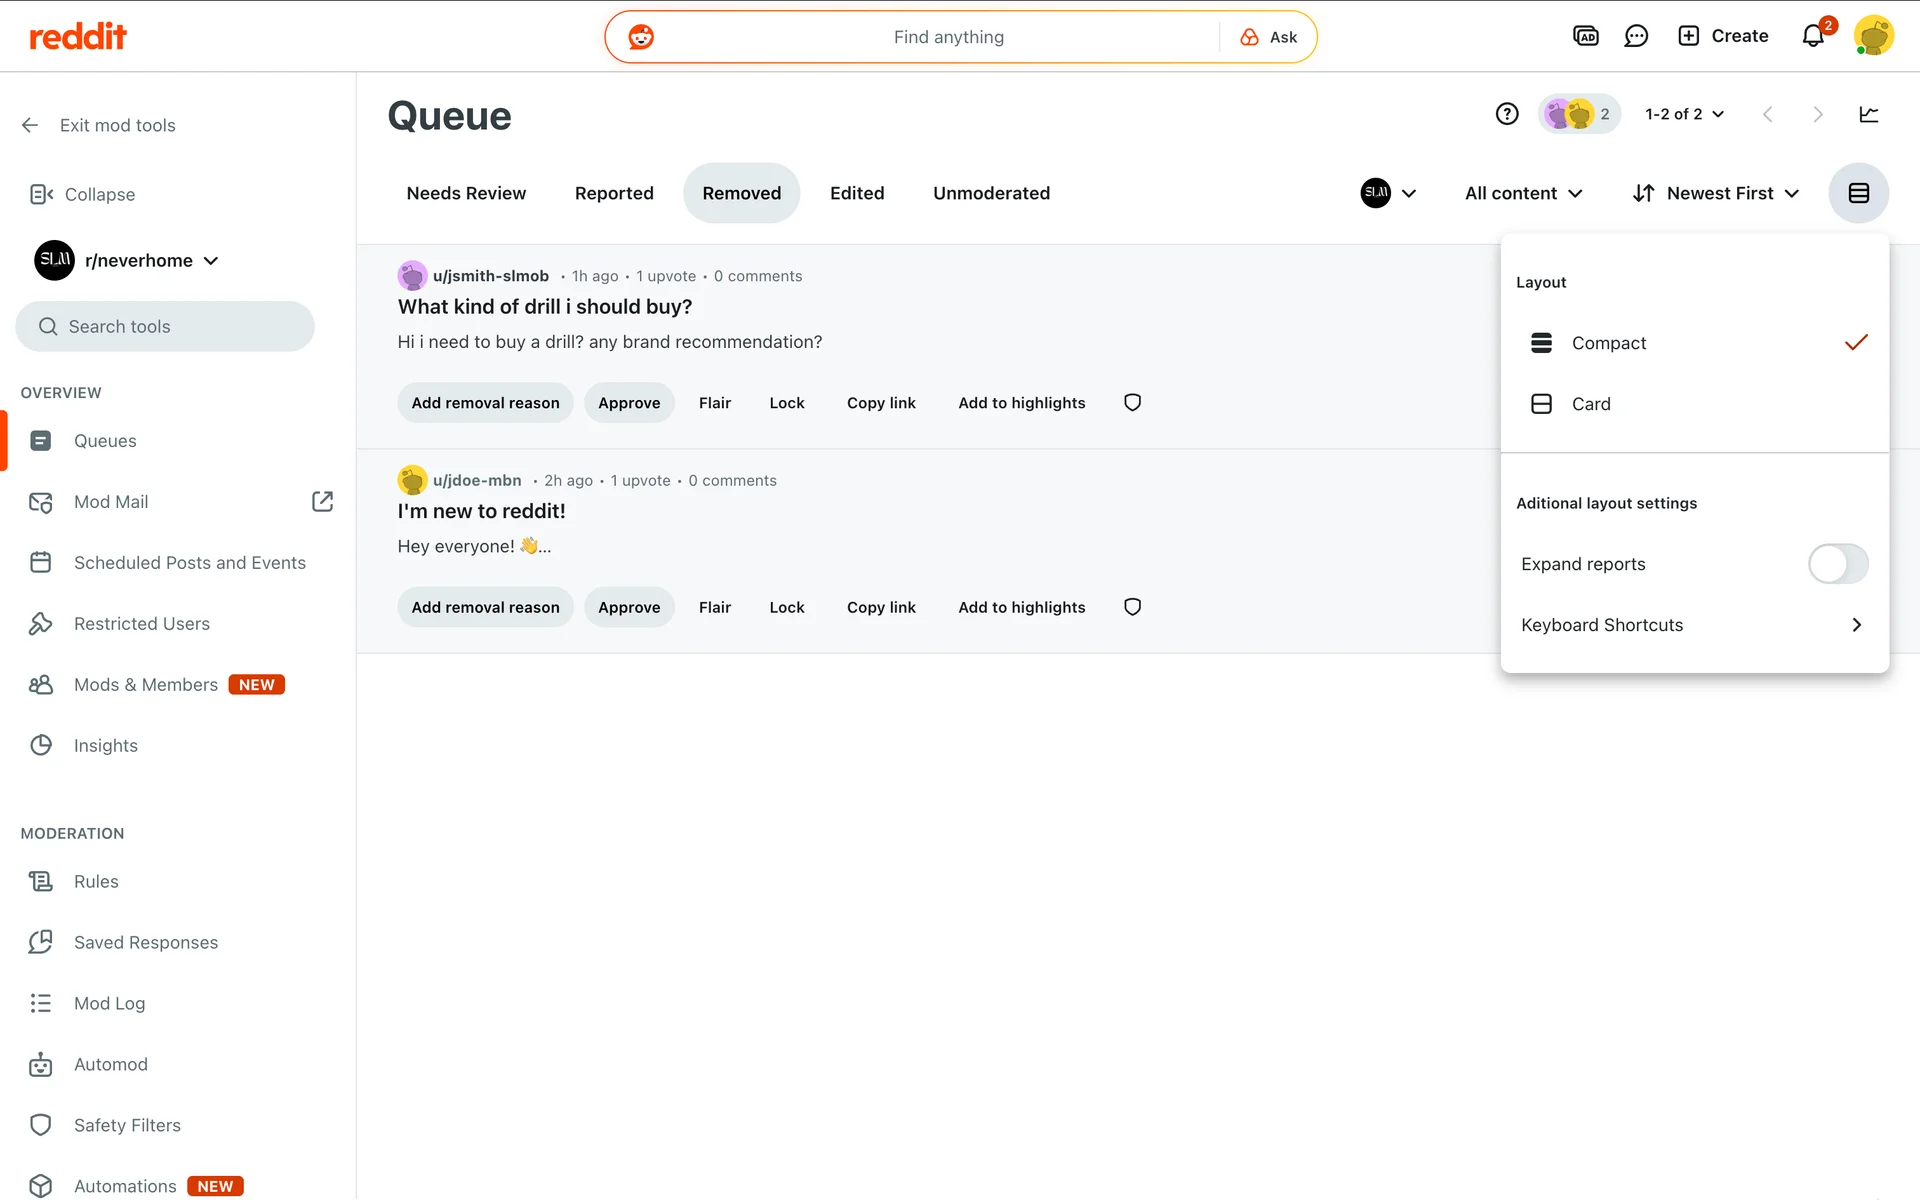Open the All content filter dropdown
Screen dimensions: 1920x1200
[1523, 193]
